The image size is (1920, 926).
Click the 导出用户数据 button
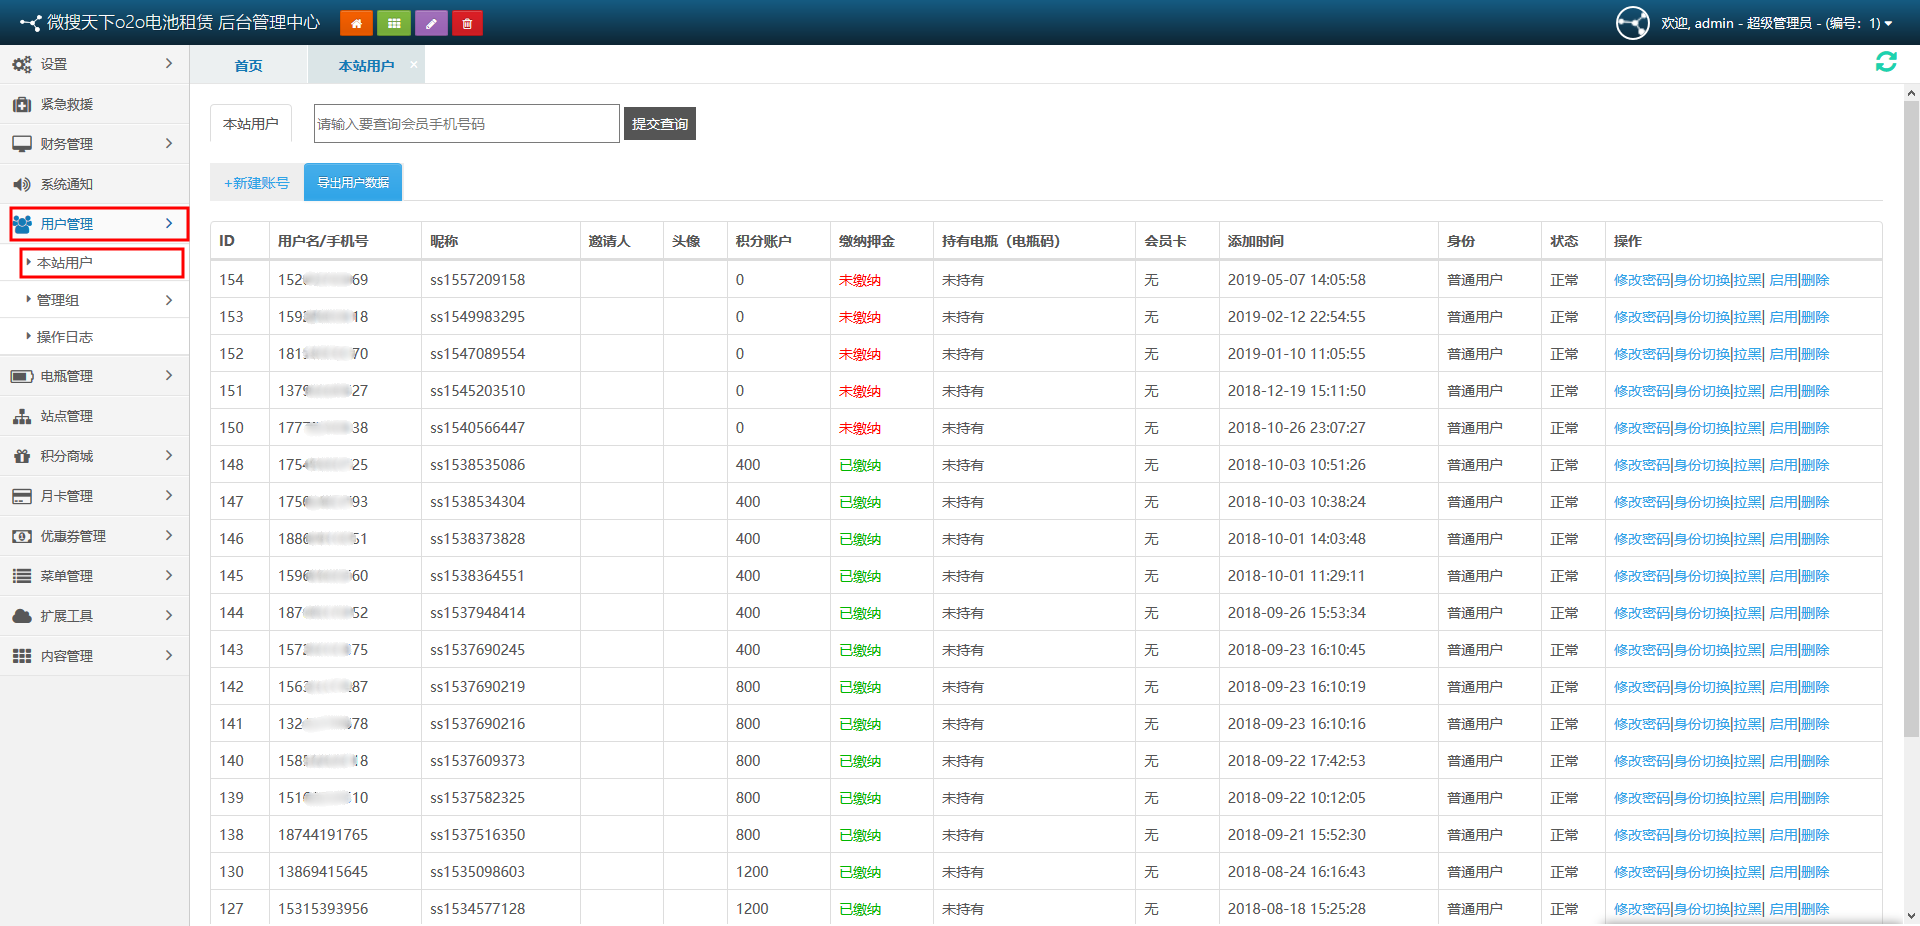pyautogui.click(x=353, y=183)
